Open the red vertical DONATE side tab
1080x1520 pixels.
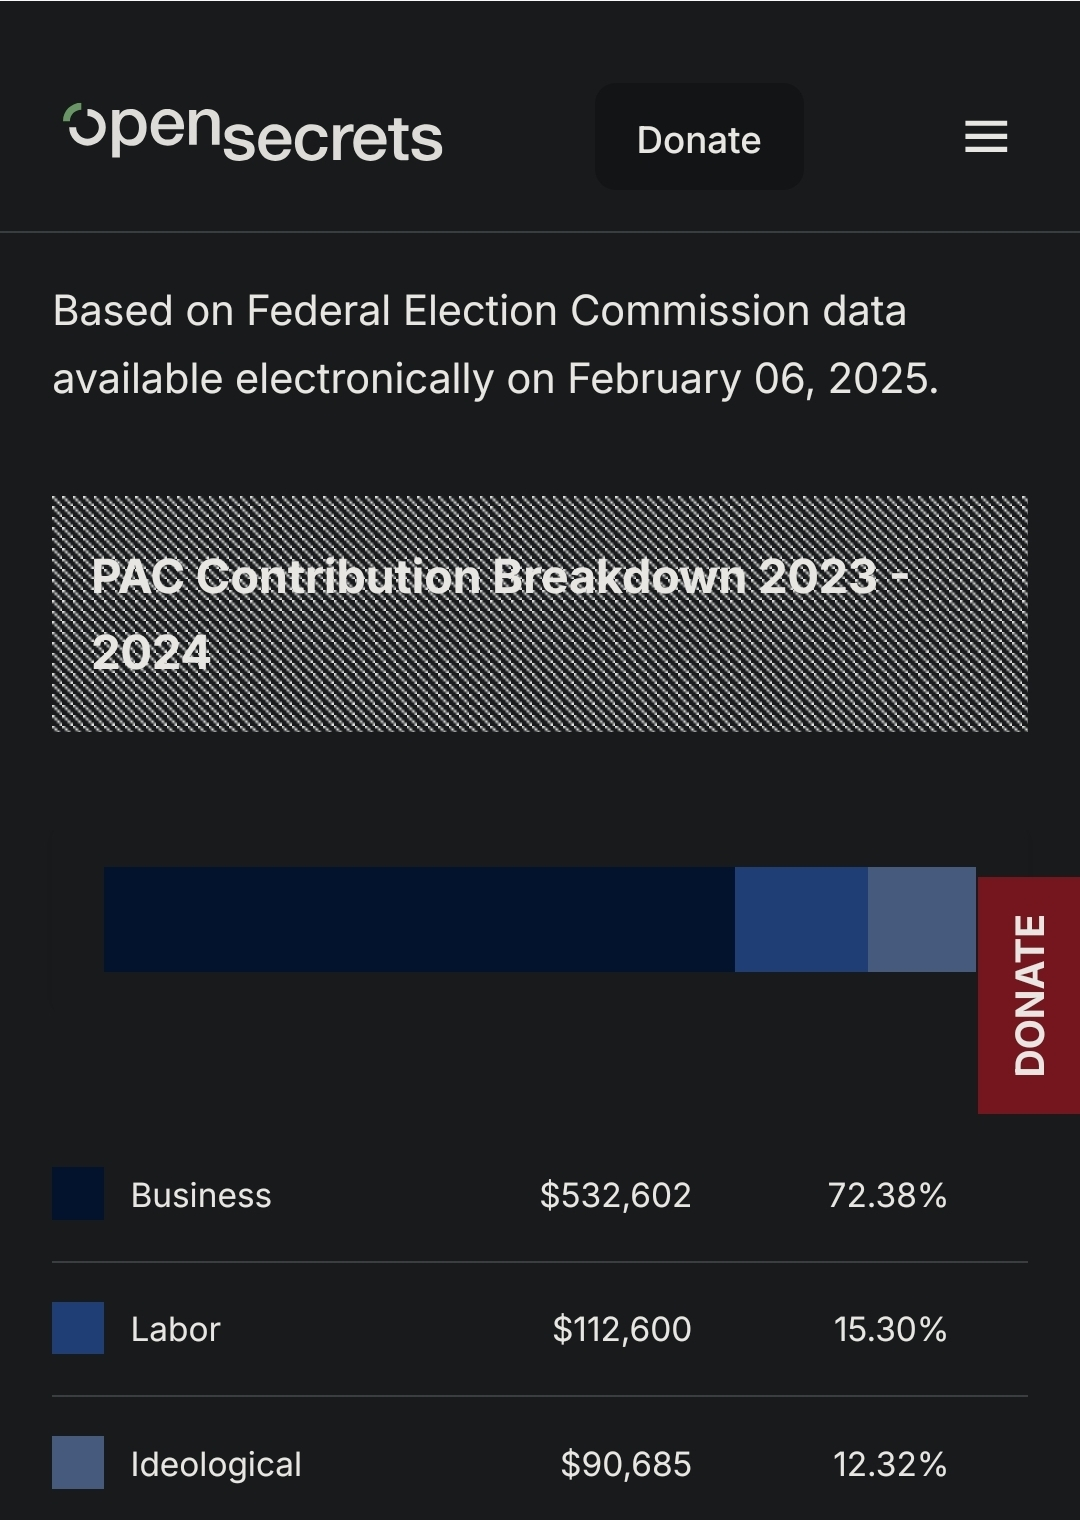1028,994
